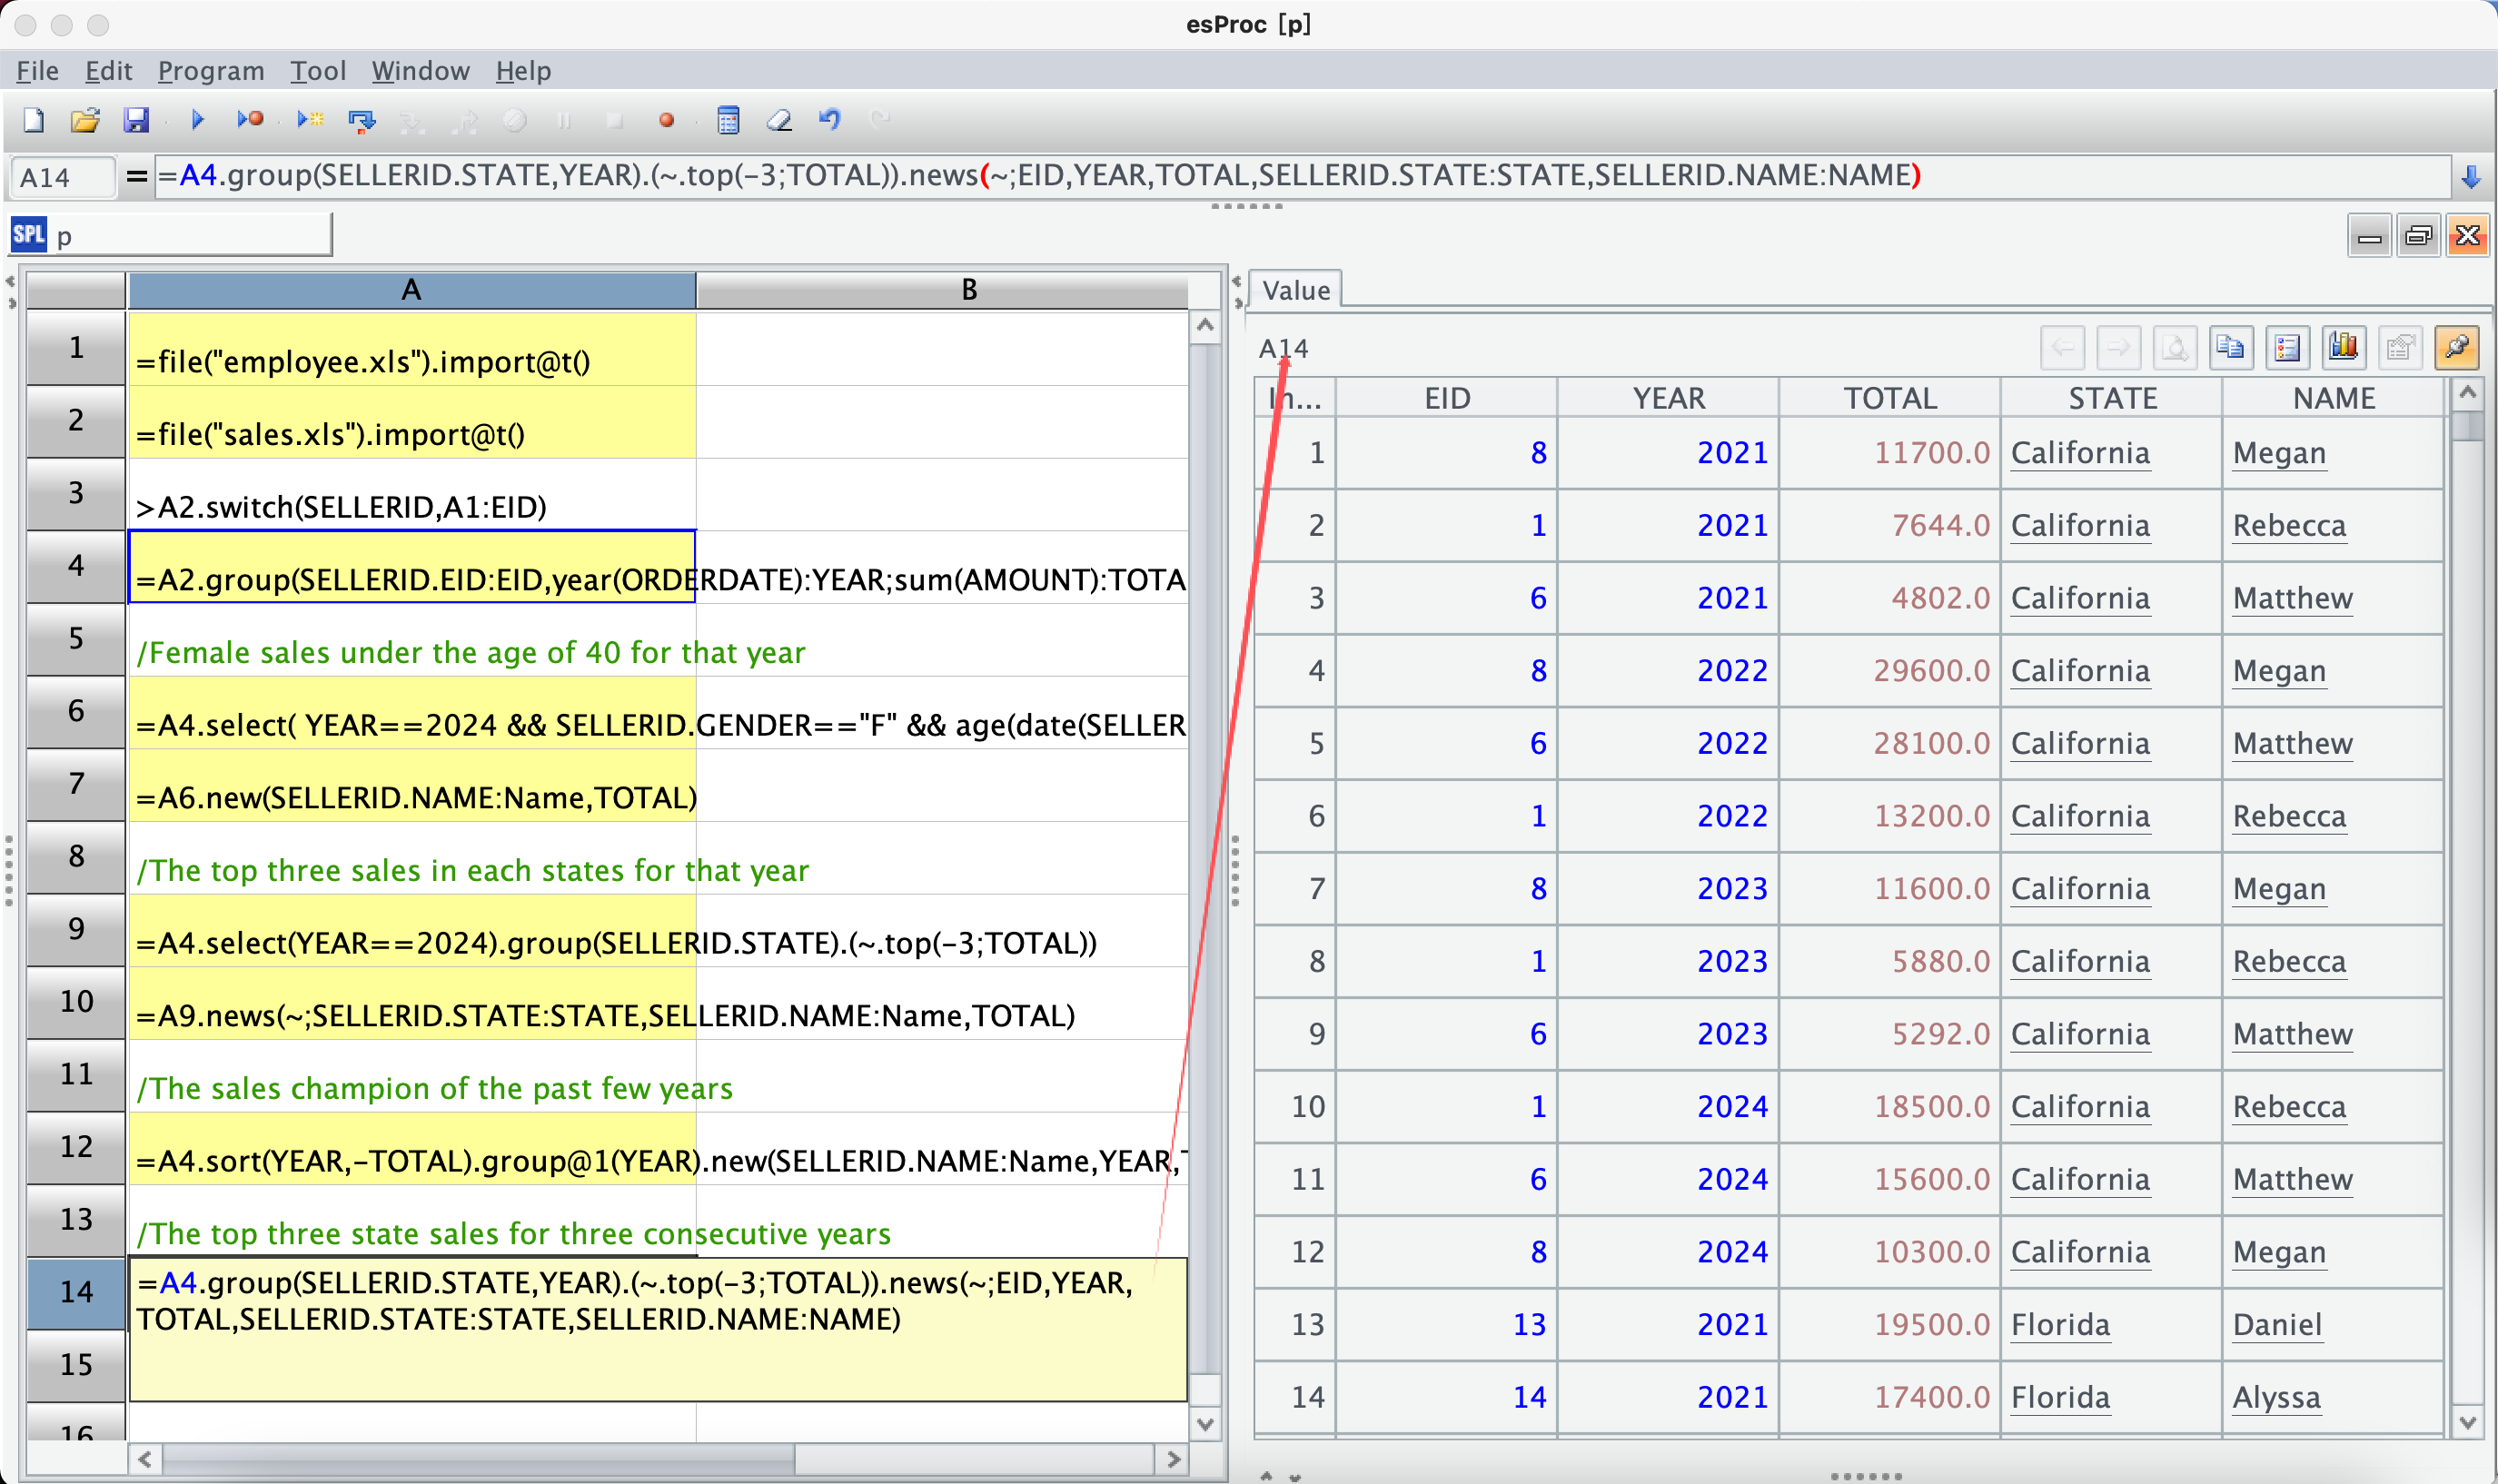
Task: Click the grid horizontal scrollbar thumb
Action: tap(478, 1459)
